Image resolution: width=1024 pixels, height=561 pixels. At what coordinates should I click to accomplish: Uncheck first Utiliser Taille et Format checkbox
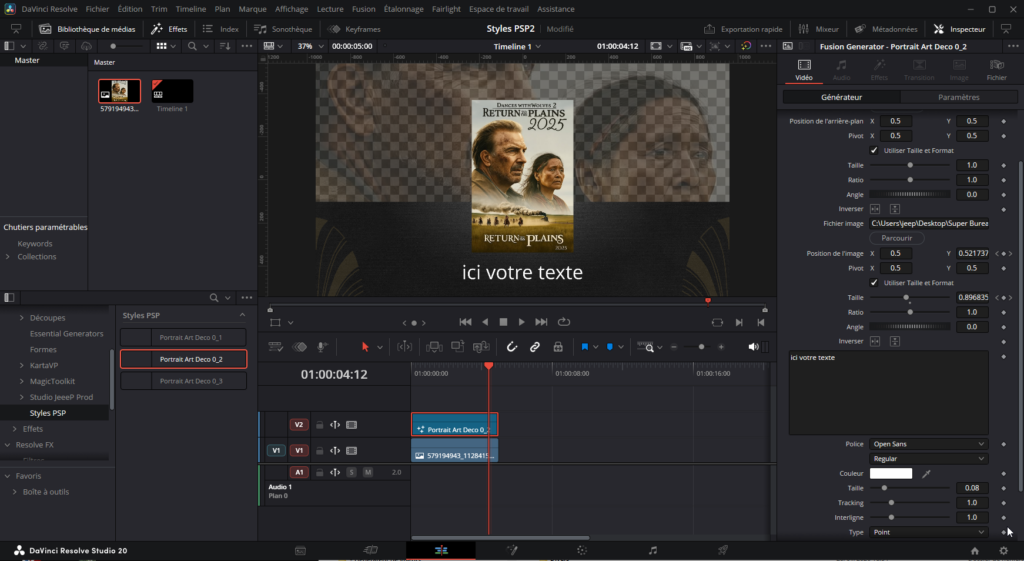[874, 150]
